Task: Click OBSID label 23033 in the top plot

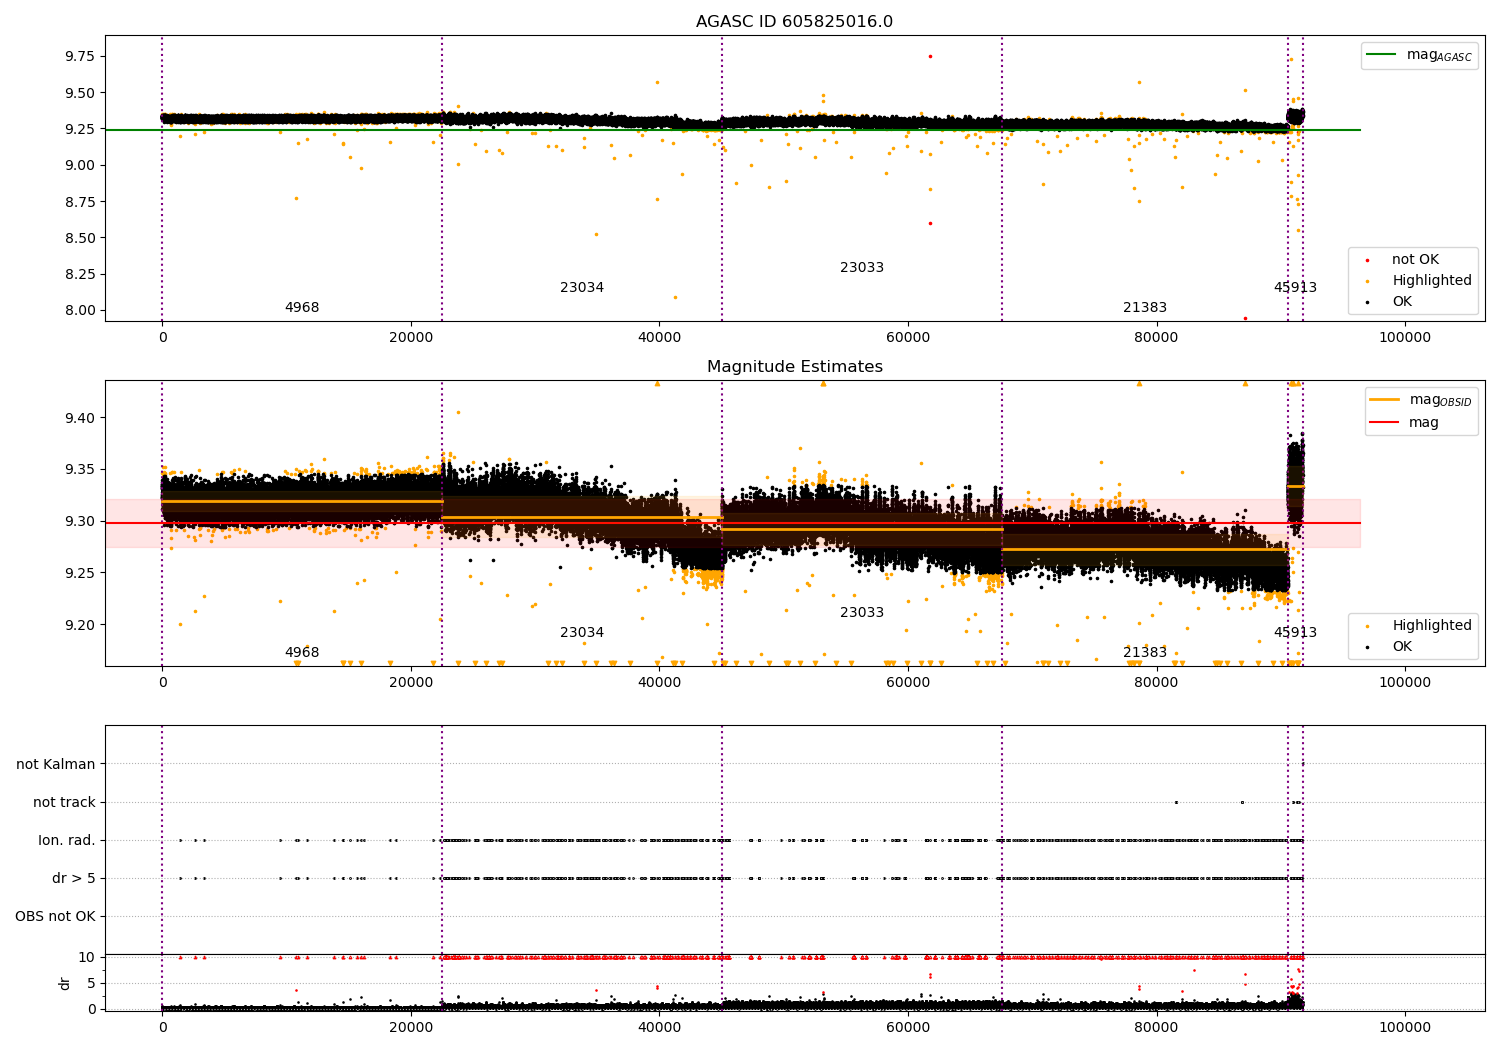Action: (862, 268)
